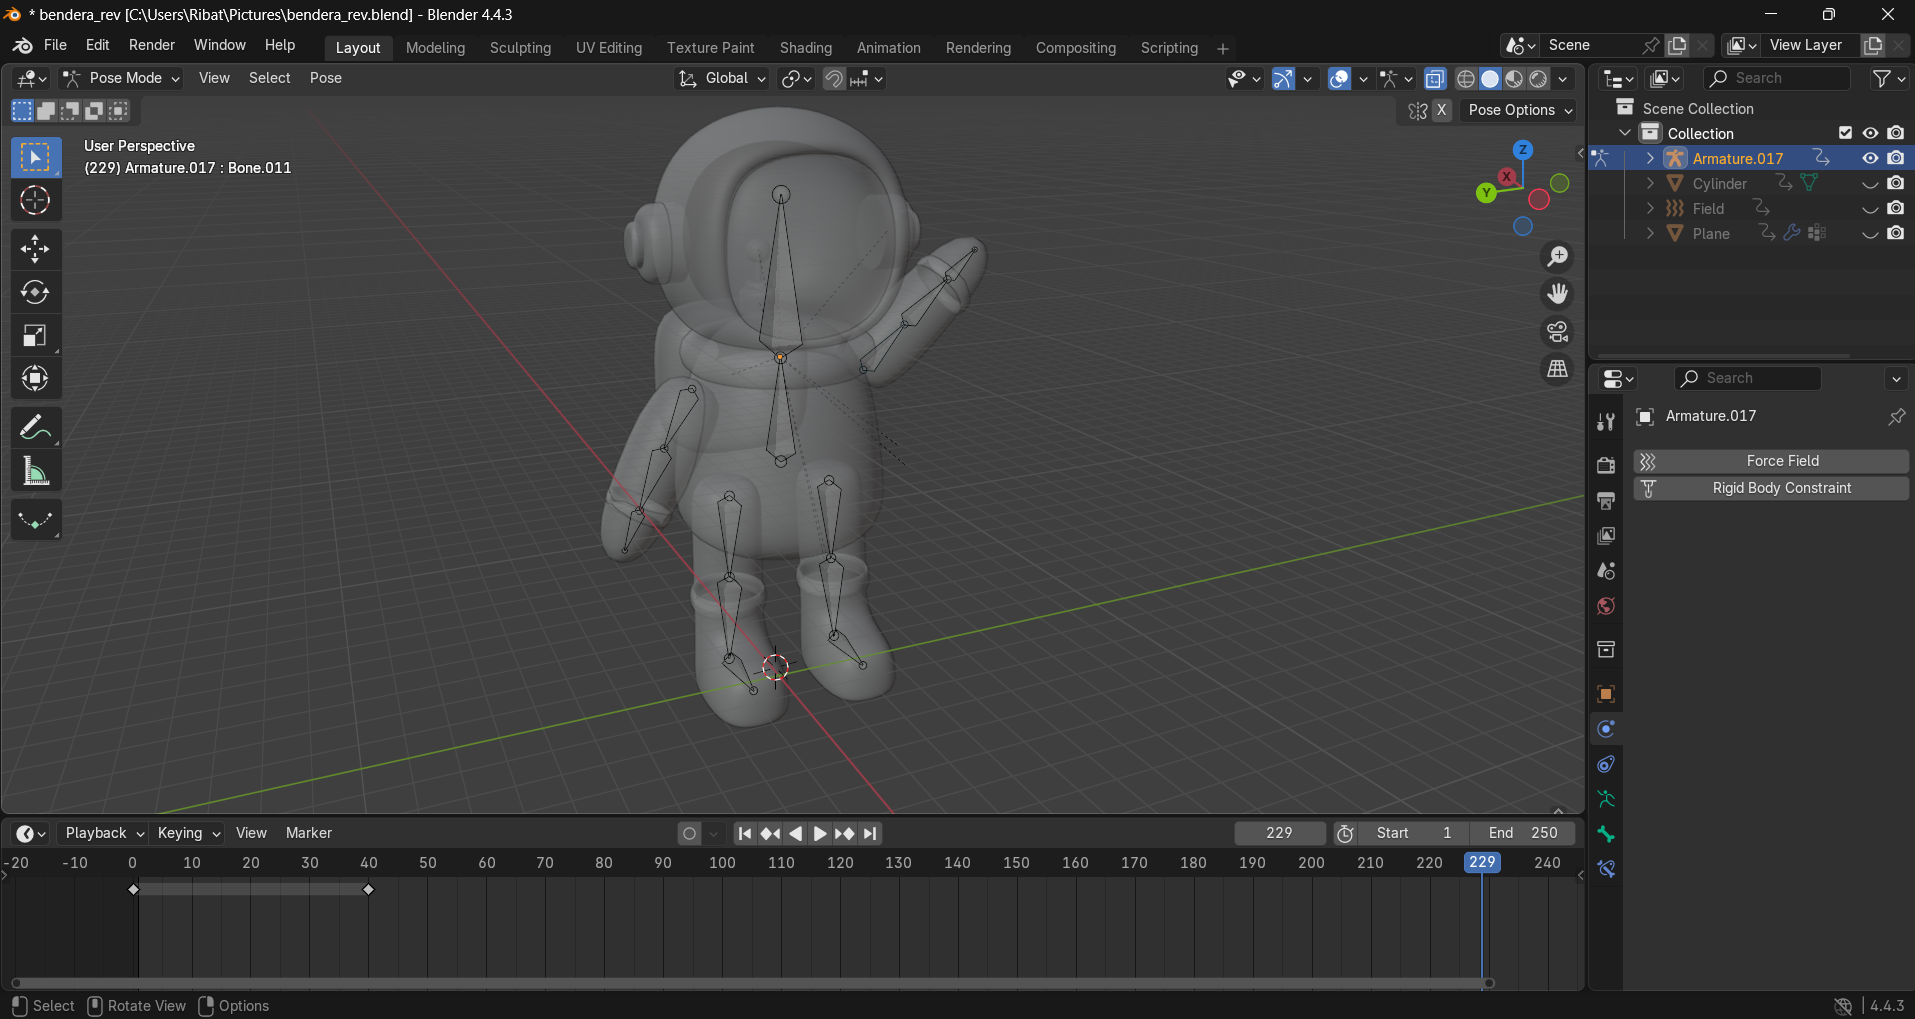The height and width of the screenshot is (1019, 1915).
Task: Activate the Scale tool
Action: 35,335
